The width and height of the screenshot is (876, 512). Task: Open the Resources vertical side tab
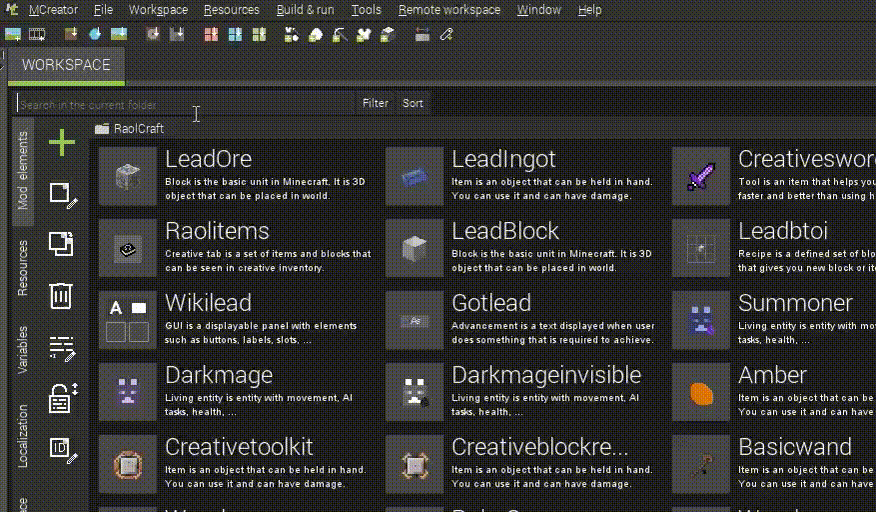click(x=22, y=268)
